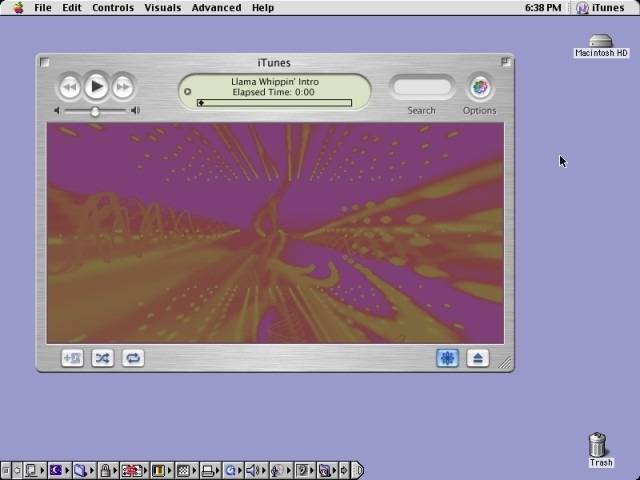Eject the disc with the eject button
The height and width of the screenshot is (480, 640).
point(478,357)
